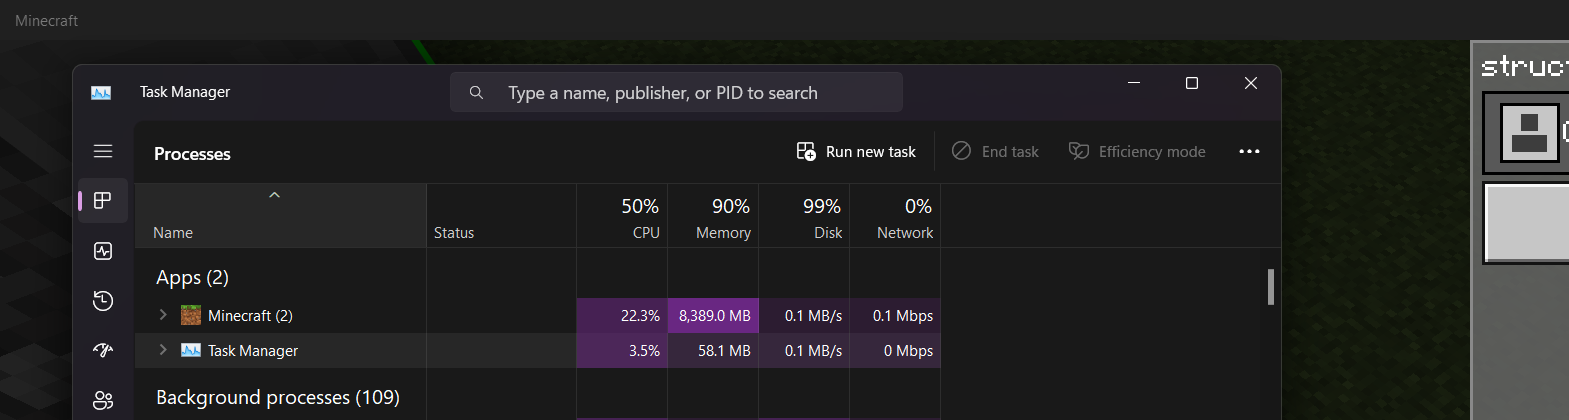Image resolution: width=1569 pixels, height=420 pixels.
Task: Select the Processes sidebar icon
Action: pos(103,200)
